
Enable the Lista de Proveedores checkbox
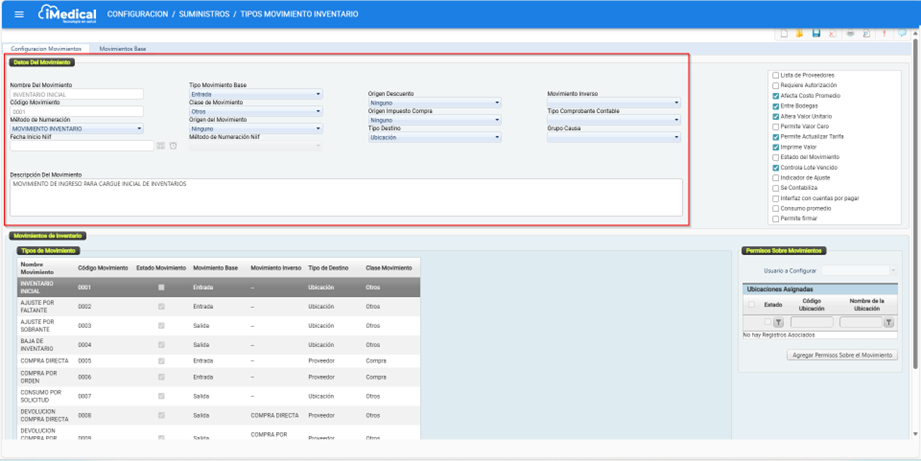coord(776,75)
